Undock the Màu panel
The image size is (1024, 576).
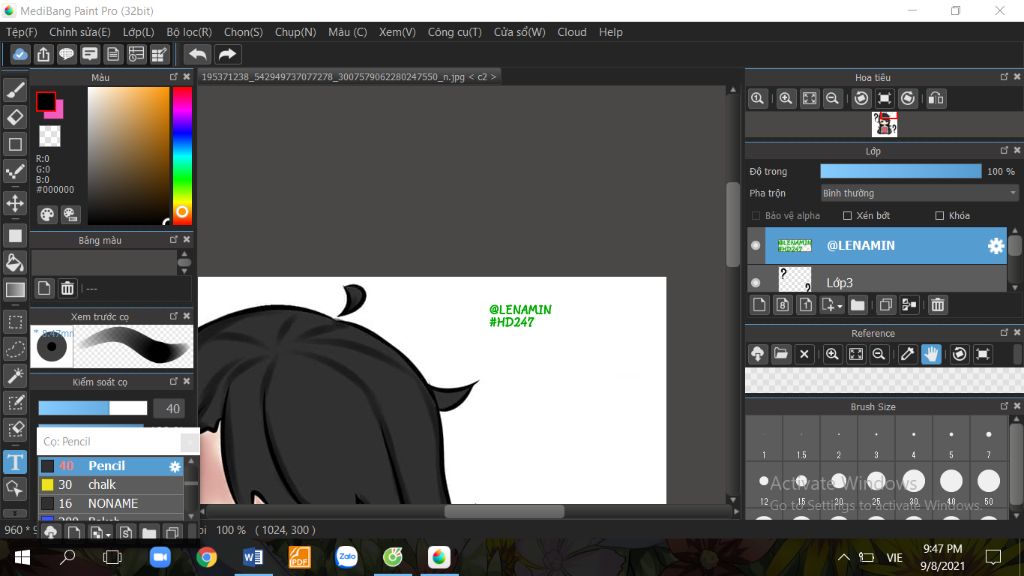[x=174, y=76]
